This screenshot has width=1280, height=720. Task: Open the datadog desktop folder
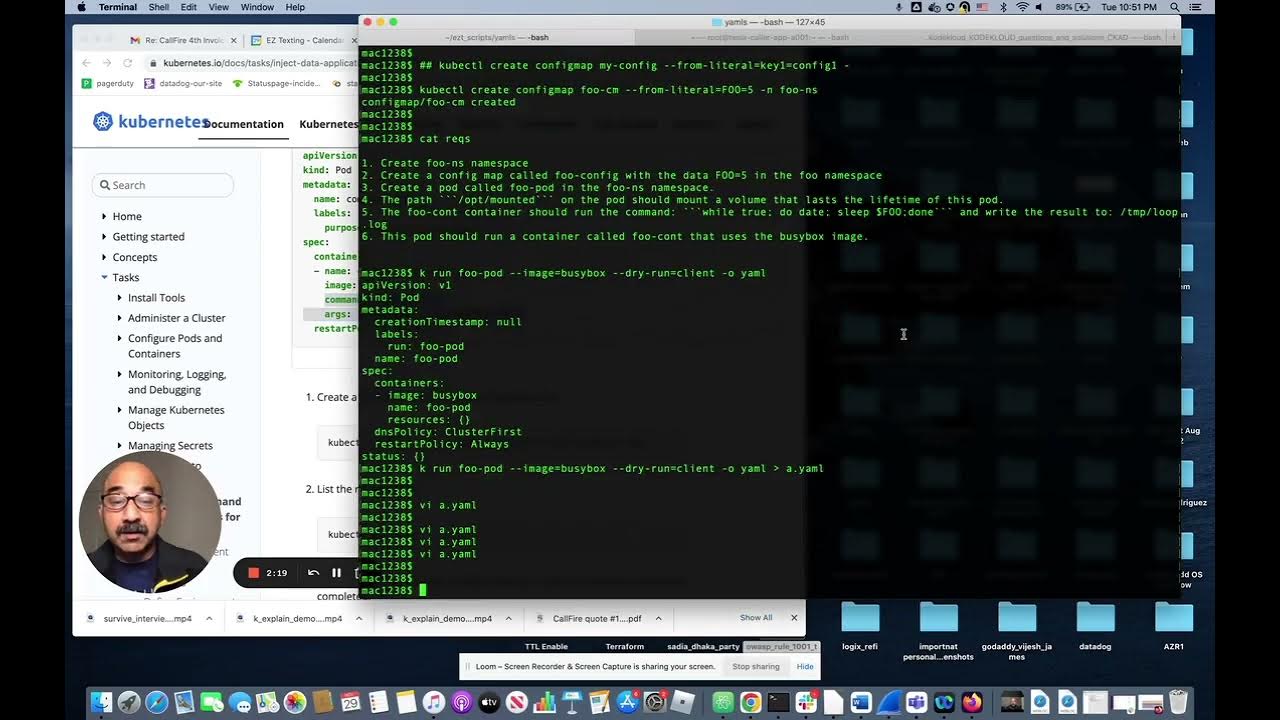tap(1095, 625)
